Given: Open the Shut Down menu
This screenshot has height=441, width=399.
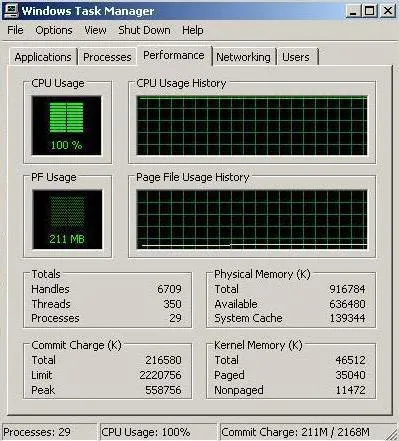Looking at the screenshot, I should 144,30.
